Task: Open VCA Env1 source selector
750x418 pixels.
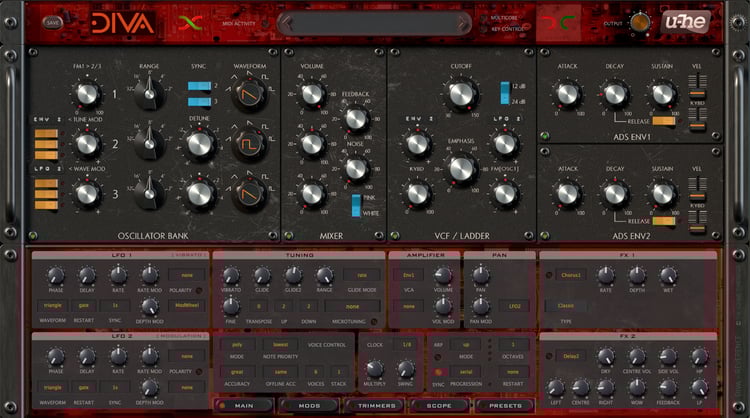Action: tap(408, 275)
